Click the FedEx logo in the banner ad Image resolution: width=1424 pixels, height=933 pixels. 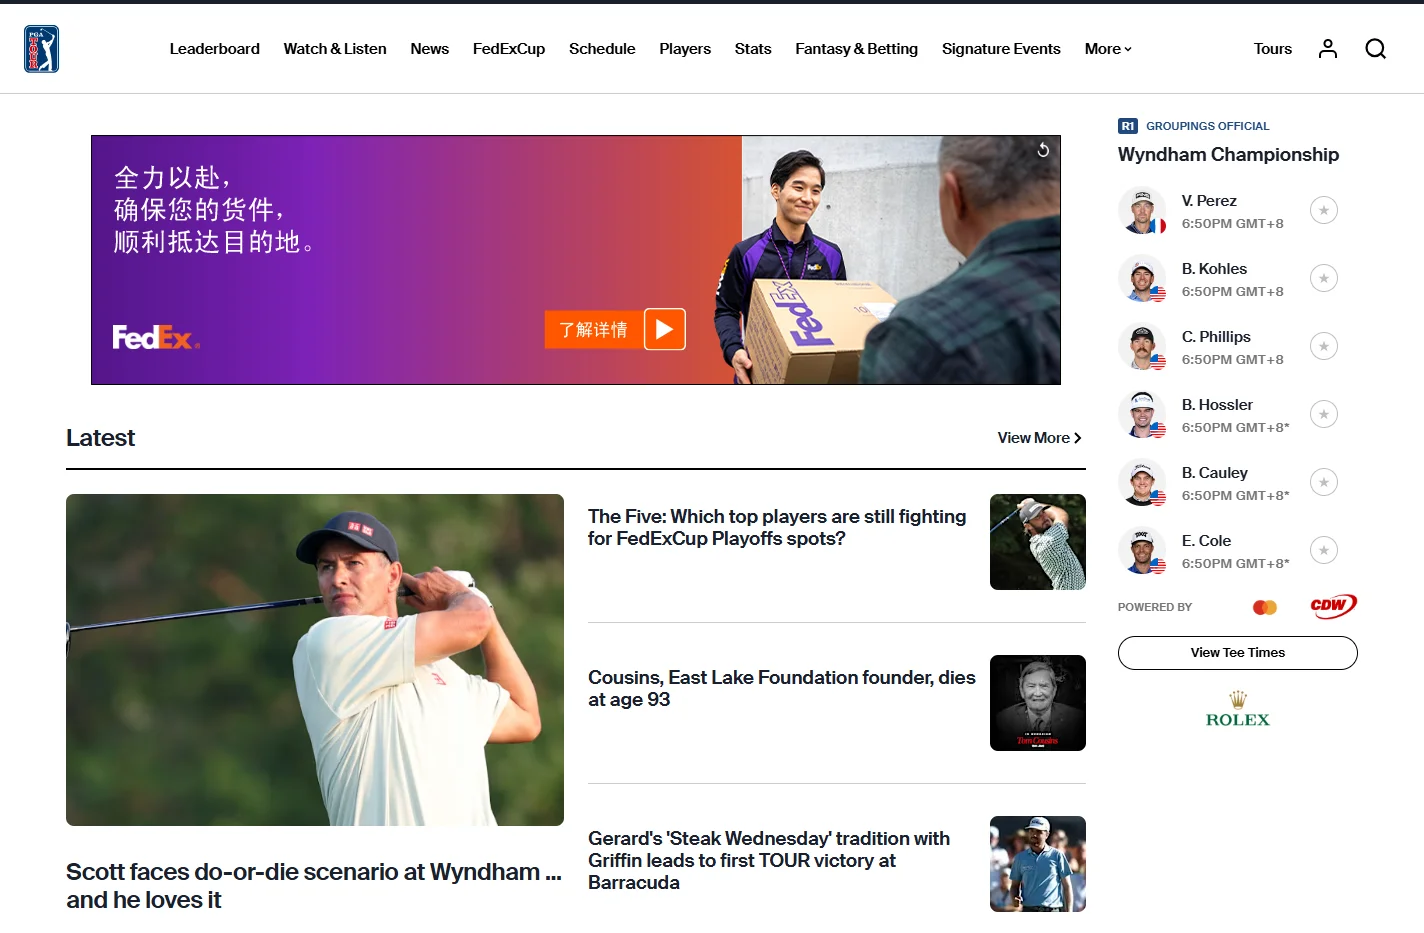[156, 338]
